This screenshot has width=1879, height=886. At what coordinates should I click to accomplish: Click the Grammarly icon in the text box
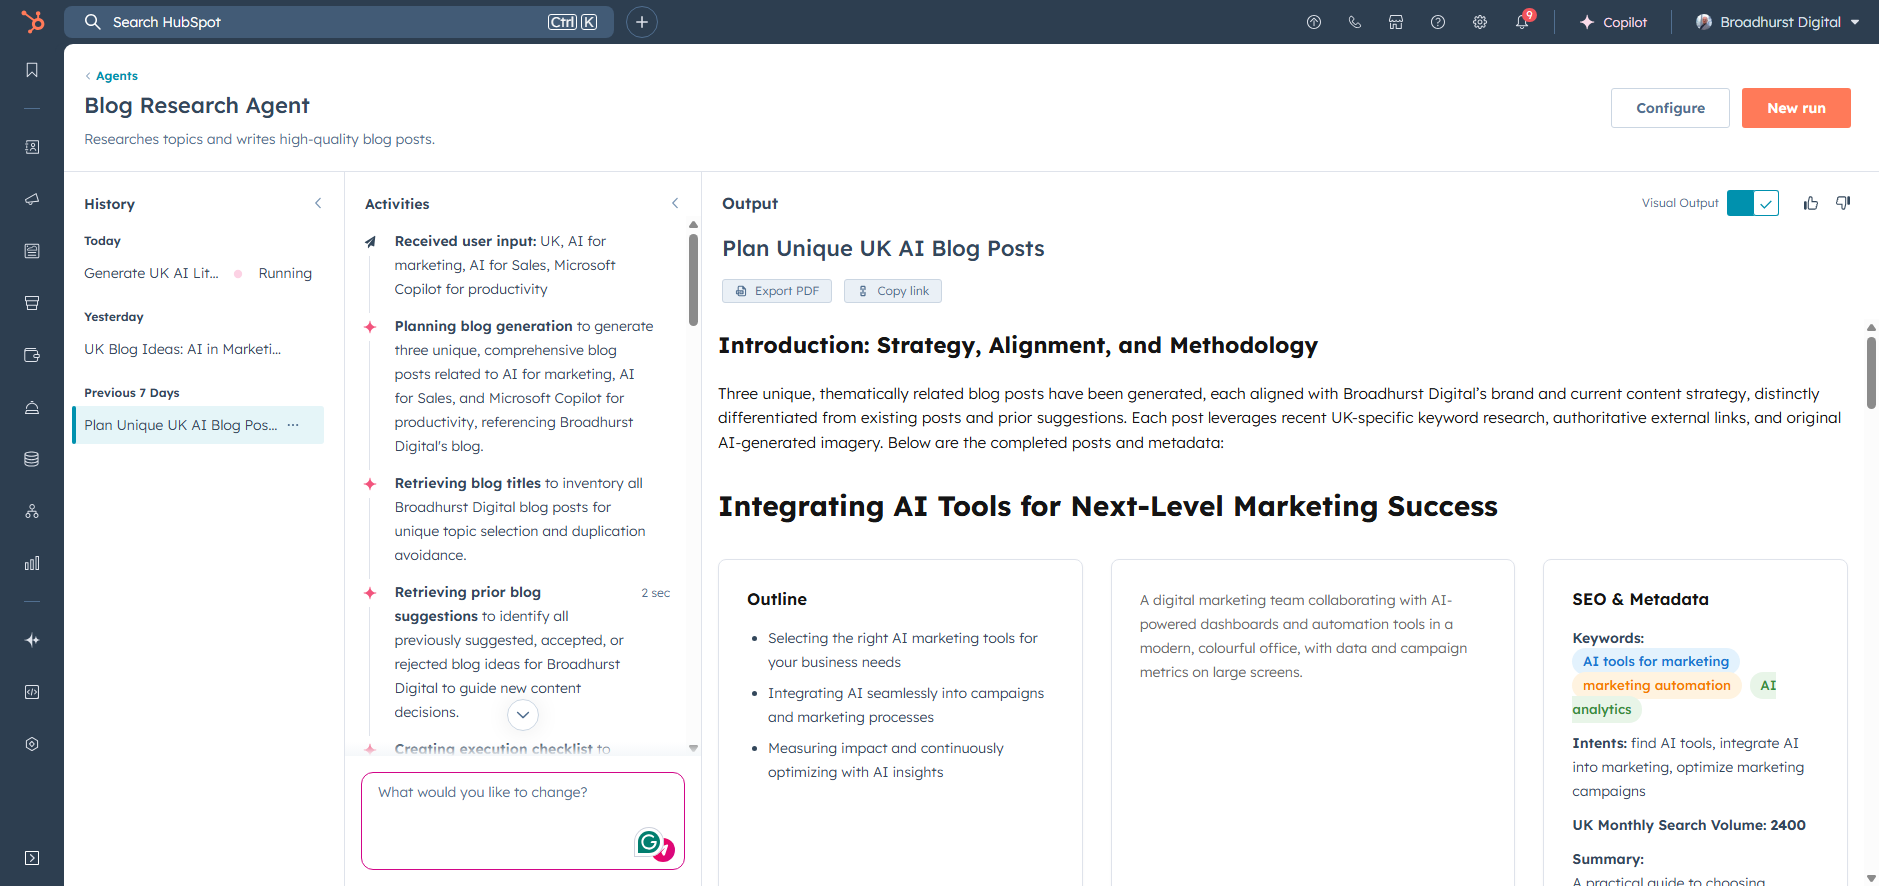click(x=649, y=843)
